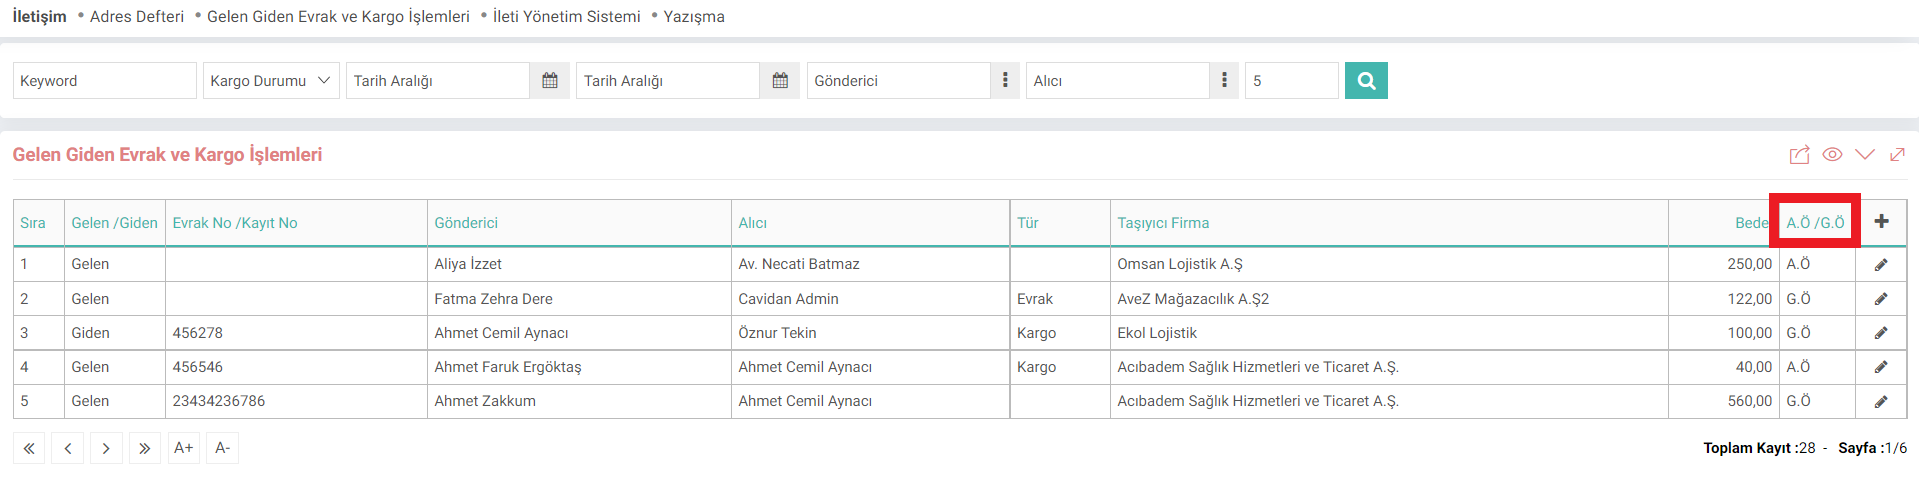Open calendar picker for second Tarih Aralığı
This screenshot has height=482, width=1919.
click(780, 81)
